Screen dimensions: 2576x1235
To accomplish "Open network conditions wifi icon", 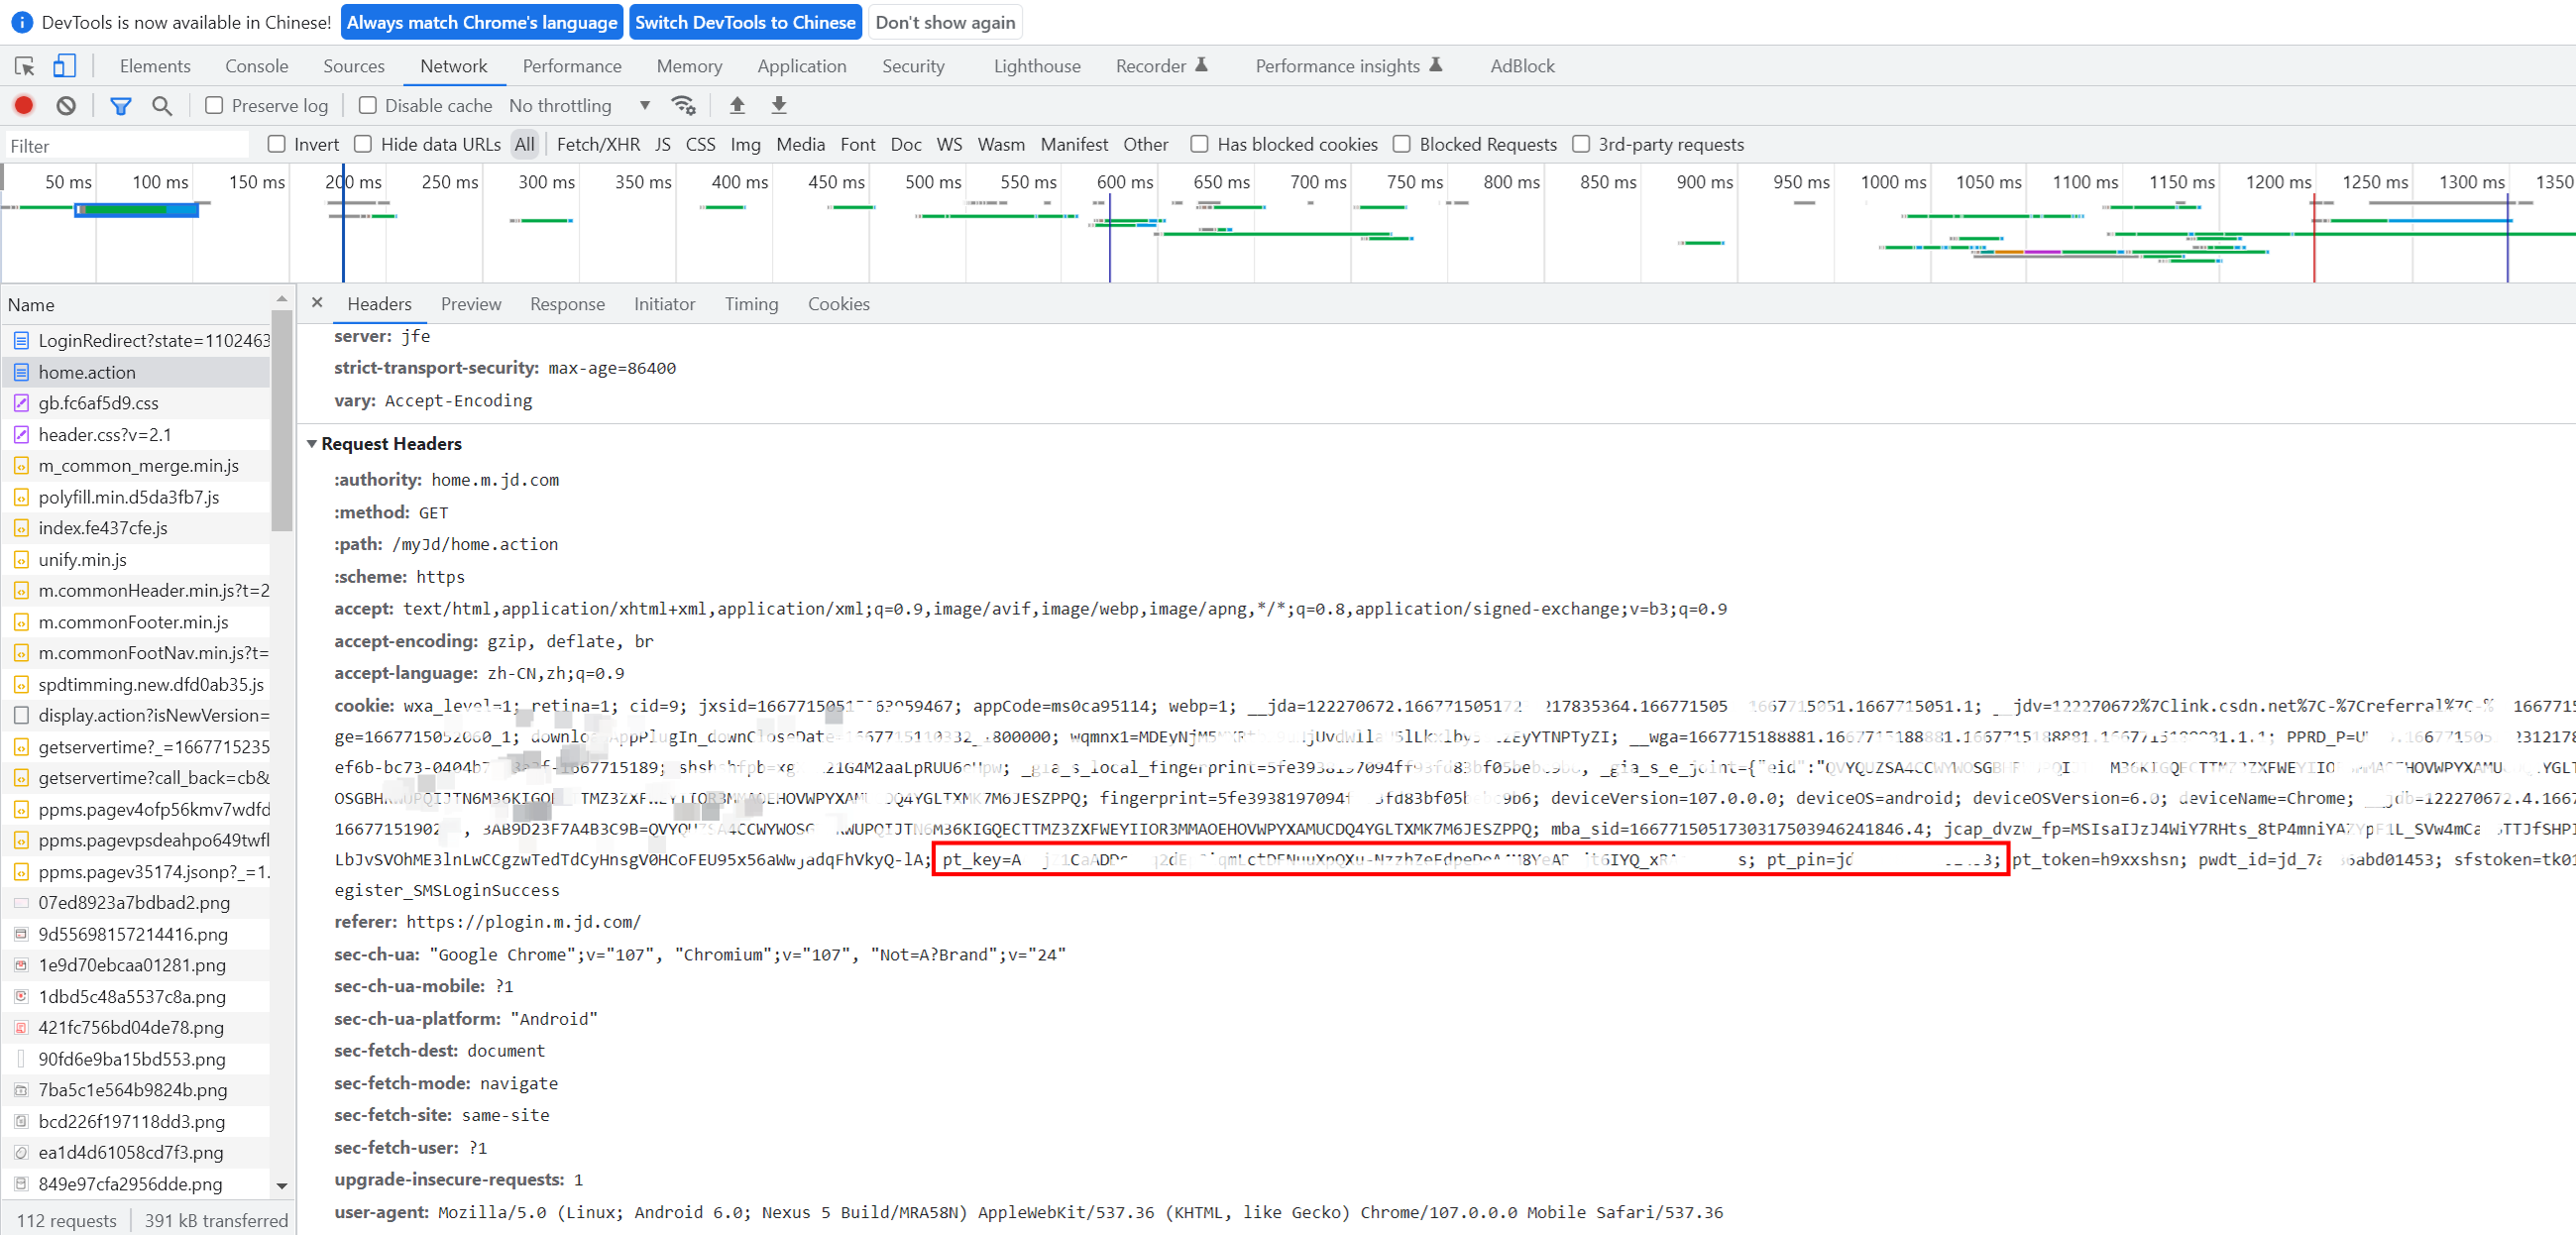I will 683,105.
